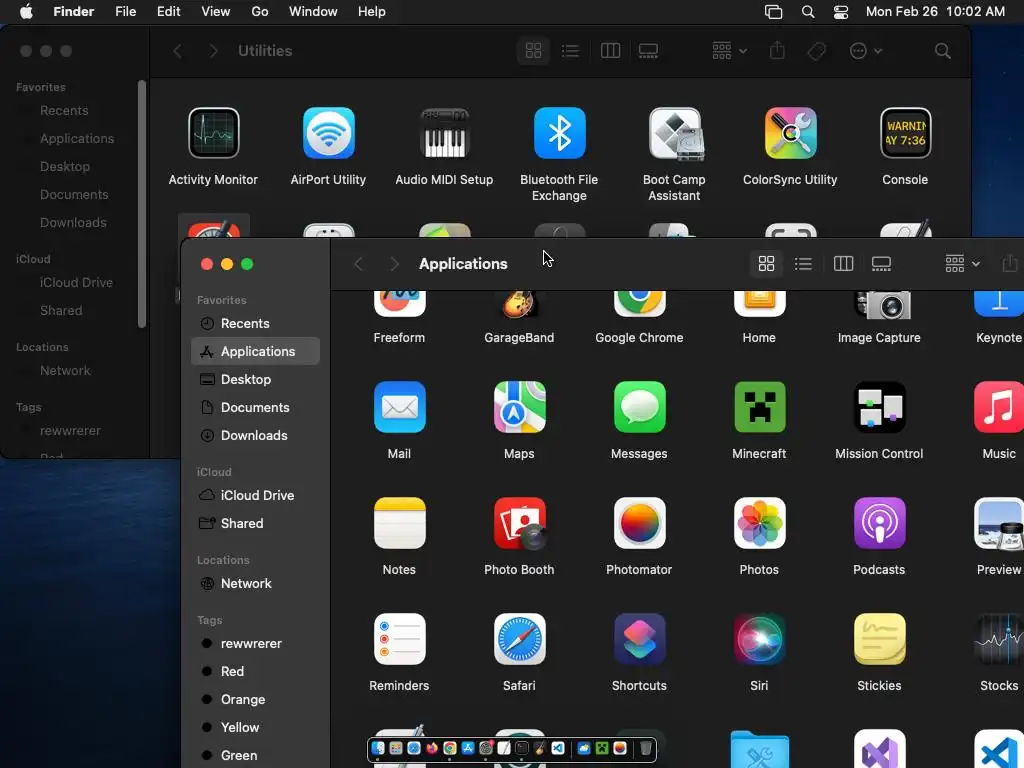Select the Photo Booth app icon
This screenshot has width=1024, height=768.
pyautogui.click(x=520, y=523)
